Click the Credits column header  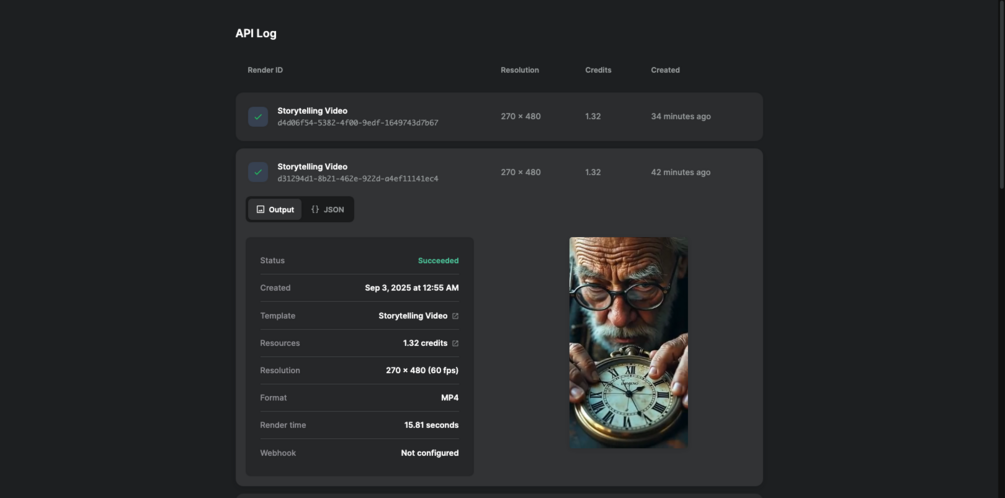tap(598, 70)
